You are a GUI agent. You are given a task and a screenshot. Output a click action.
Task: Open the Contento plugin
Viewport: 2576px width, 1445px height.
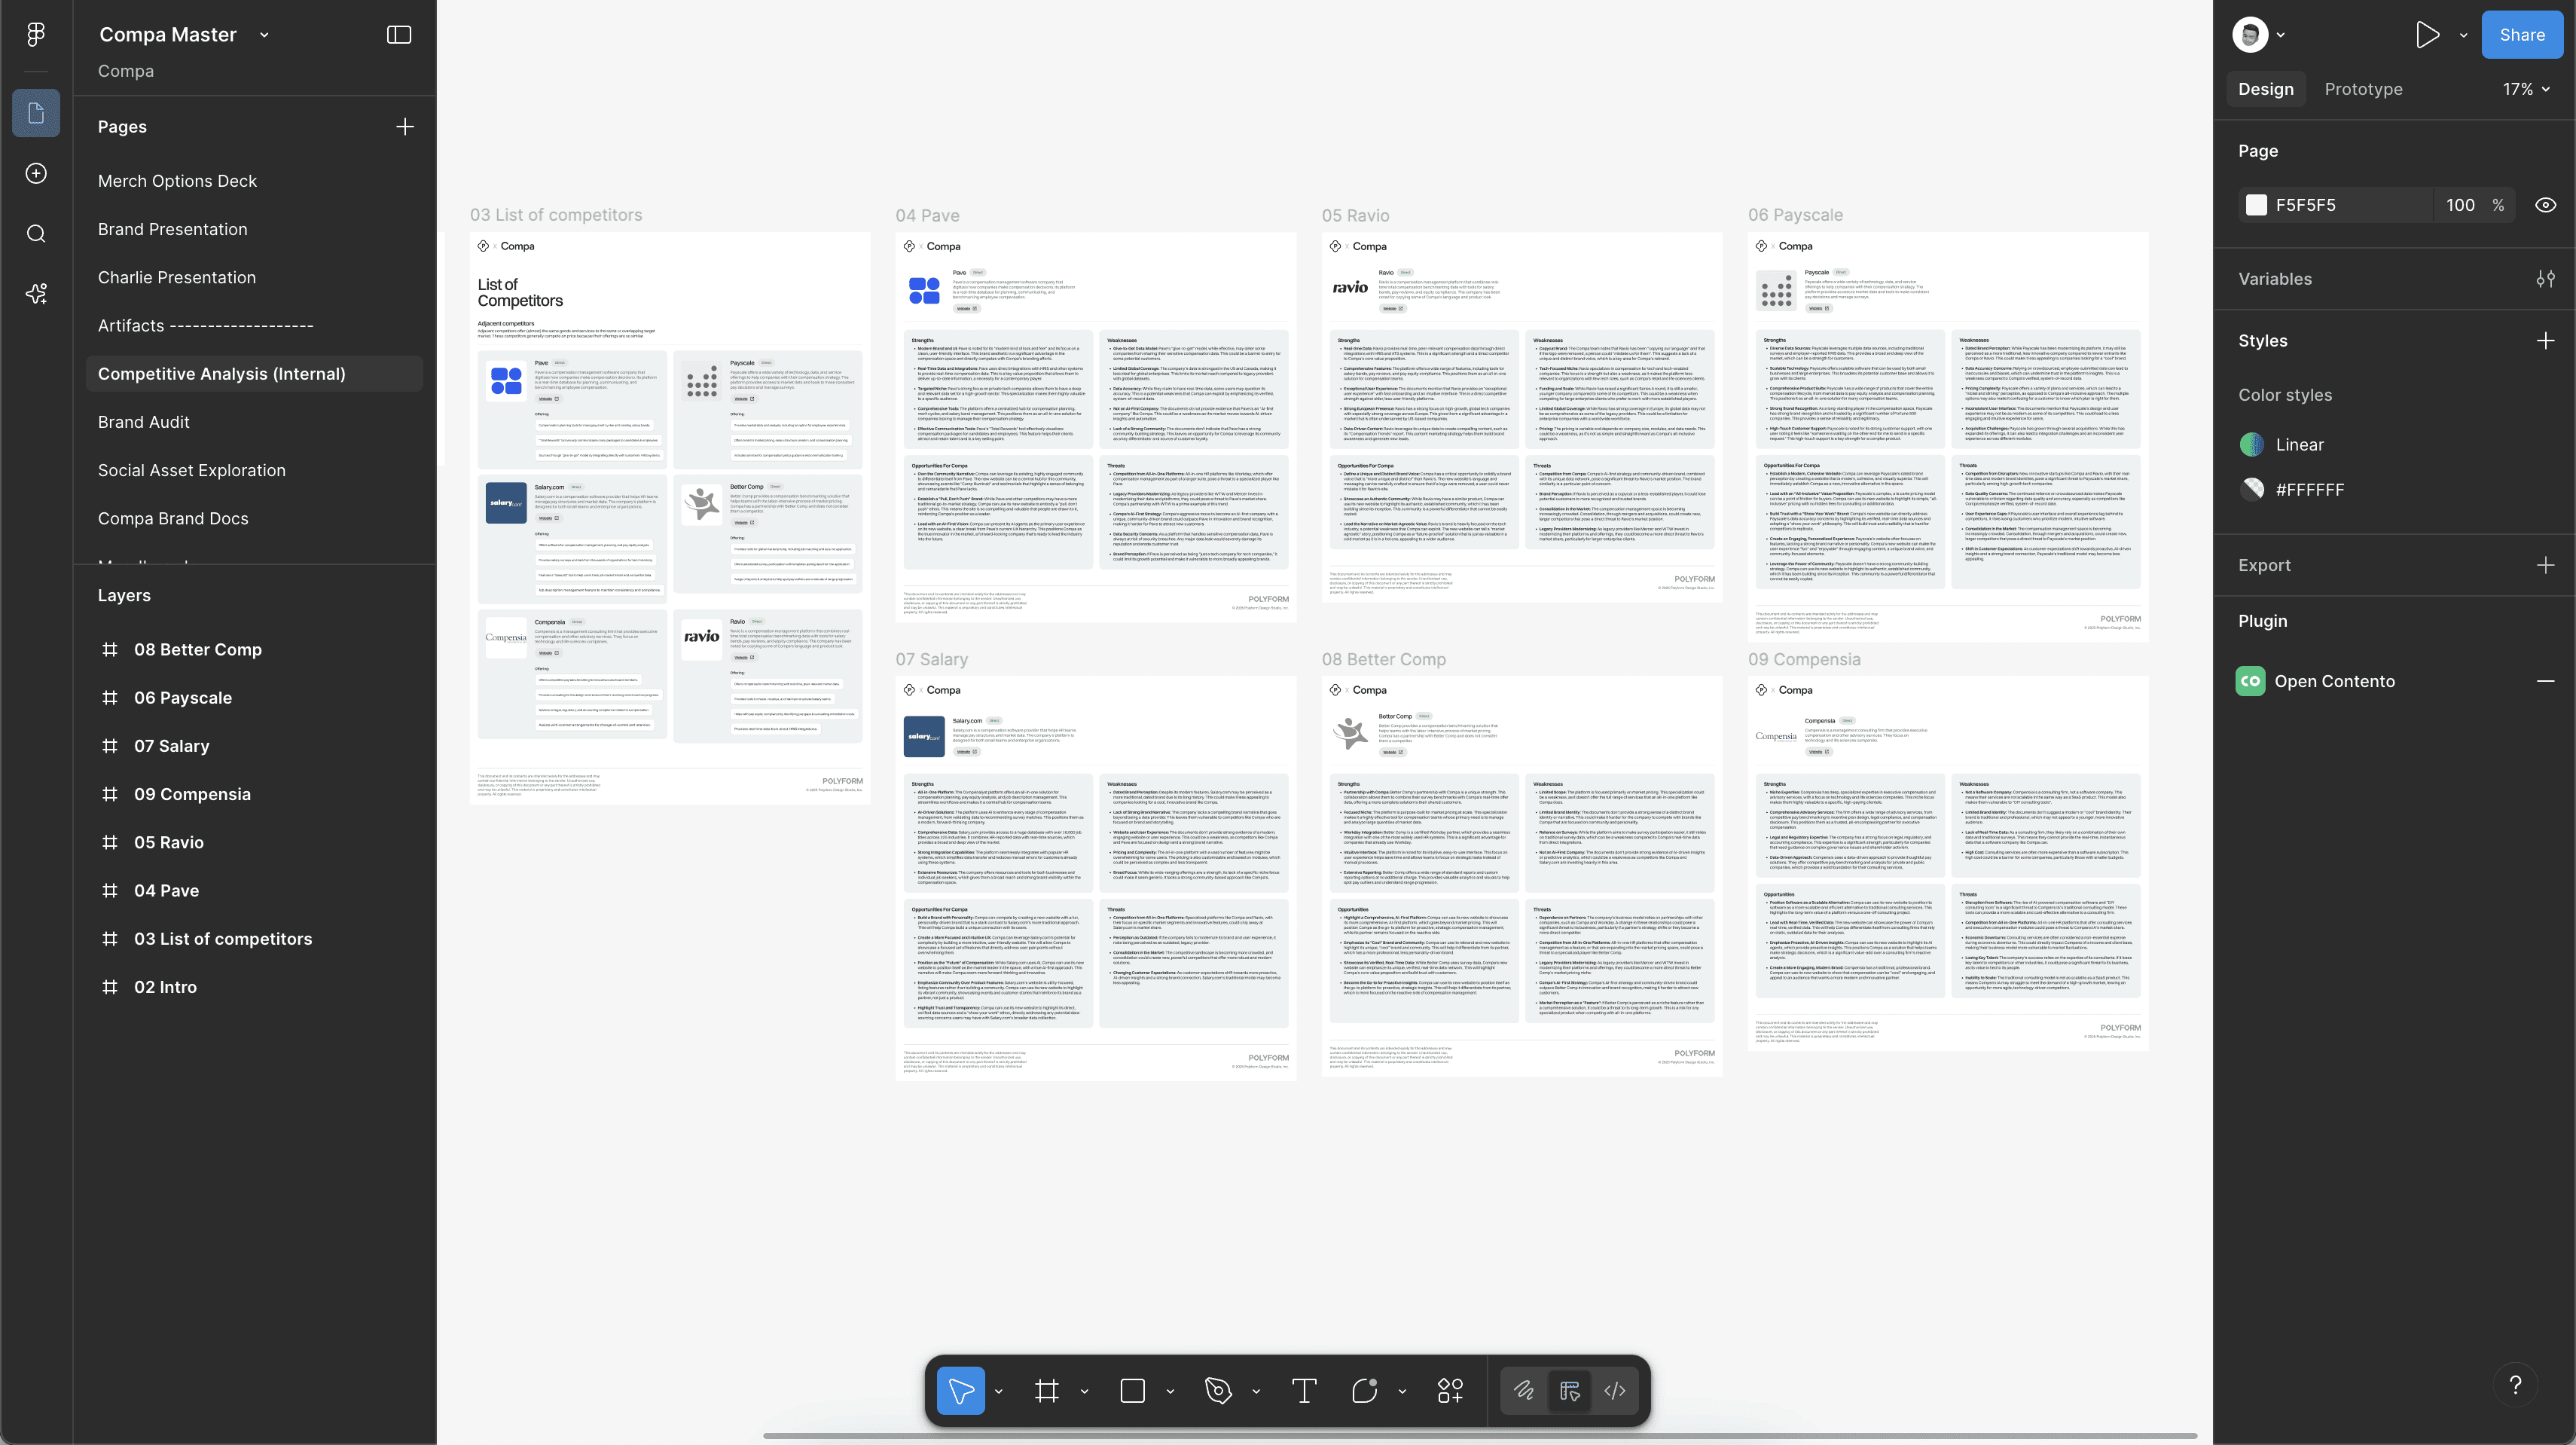(x=2334, y=681)
